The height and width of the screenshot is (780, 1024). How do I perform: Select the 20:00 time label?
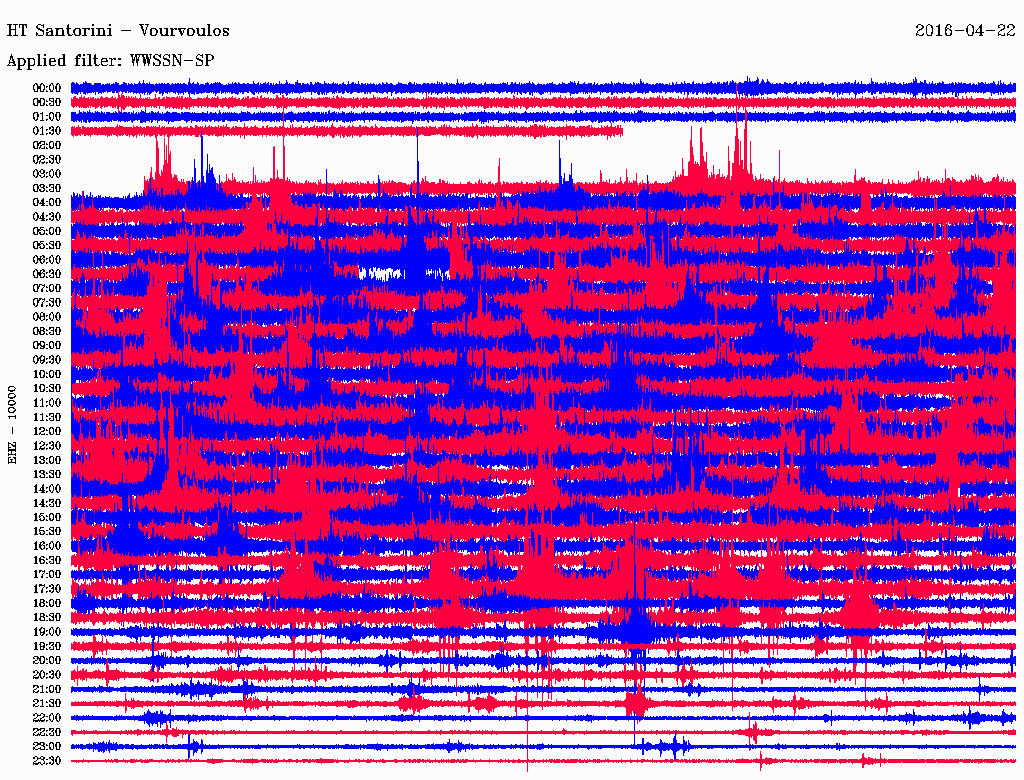coord(47,660)
